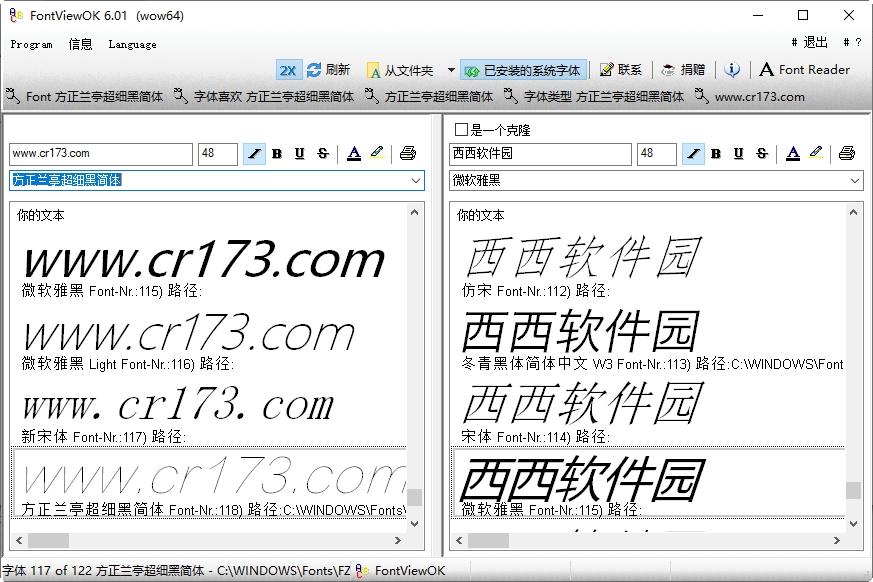Click the # 退出 exit button
Viewport: 873px width, 582px height.
click(809, 43)
